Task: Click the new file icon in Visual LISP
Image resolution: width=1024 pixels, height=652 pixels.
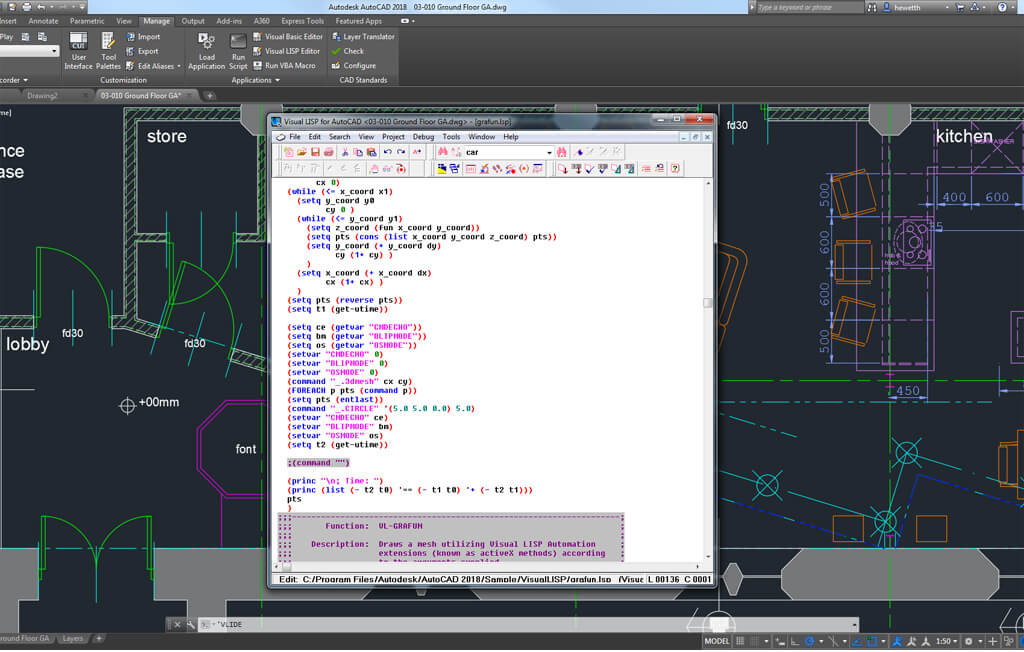Action: pyautogui.click(x=288, y=152)
